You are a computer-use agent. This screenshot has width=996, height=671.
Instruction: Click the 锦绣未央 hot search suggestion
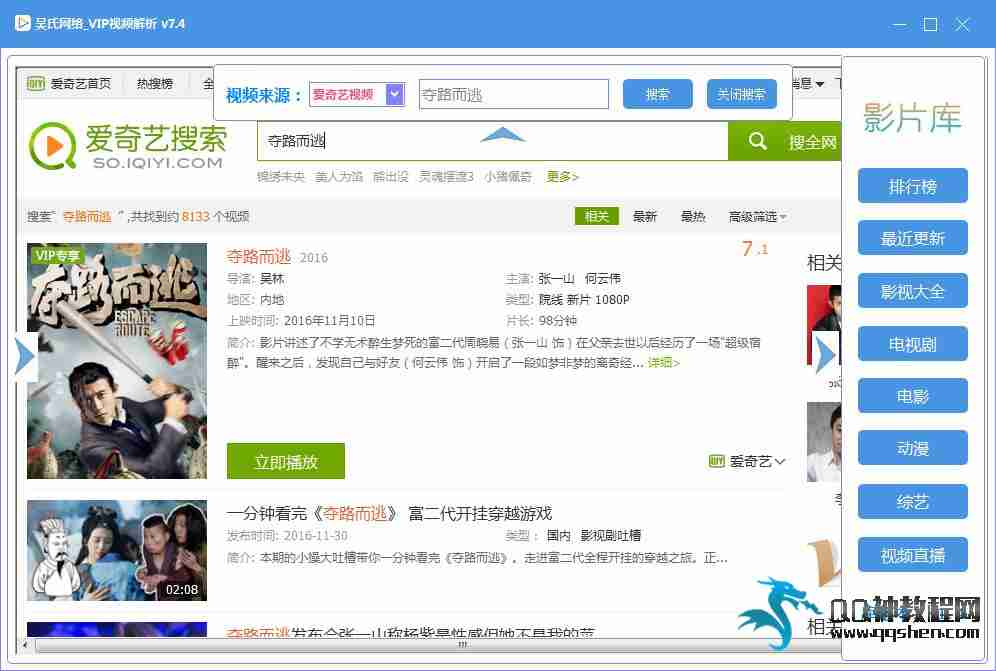coord(281,177)
